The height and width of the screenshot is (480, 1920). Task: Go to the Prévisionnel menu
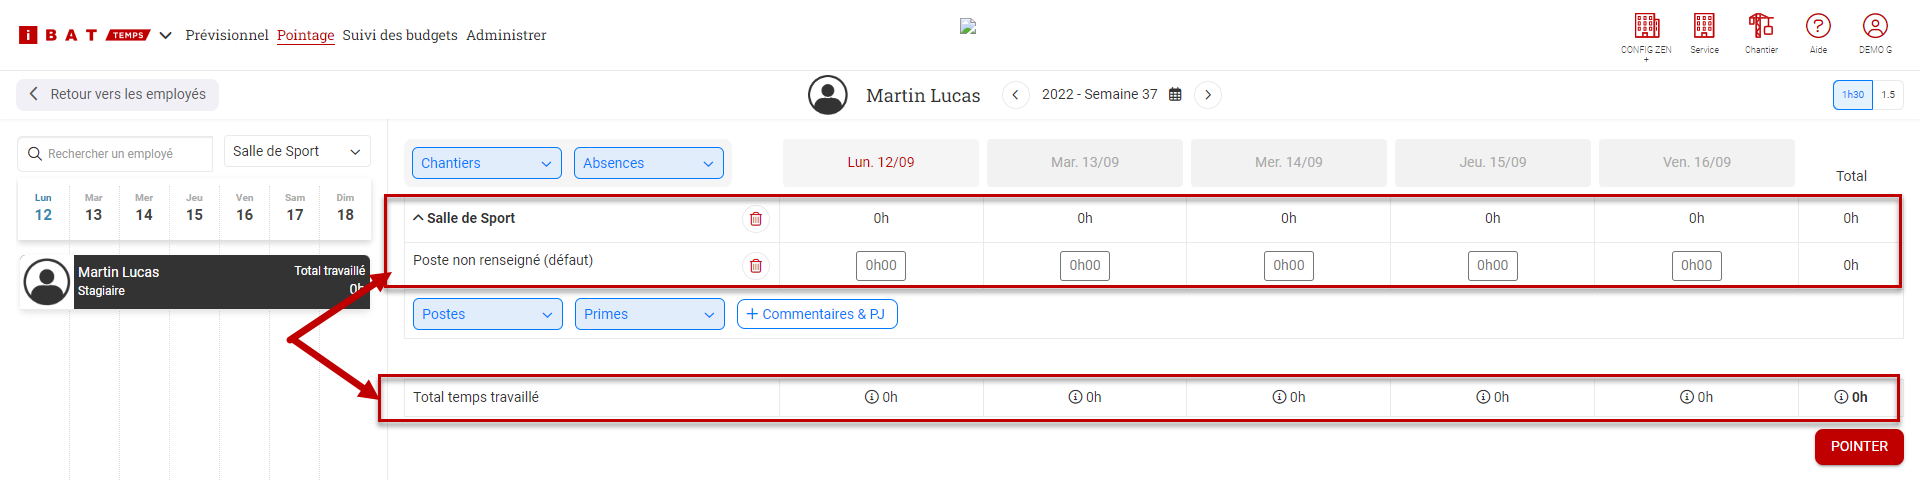tap(227, 35)
